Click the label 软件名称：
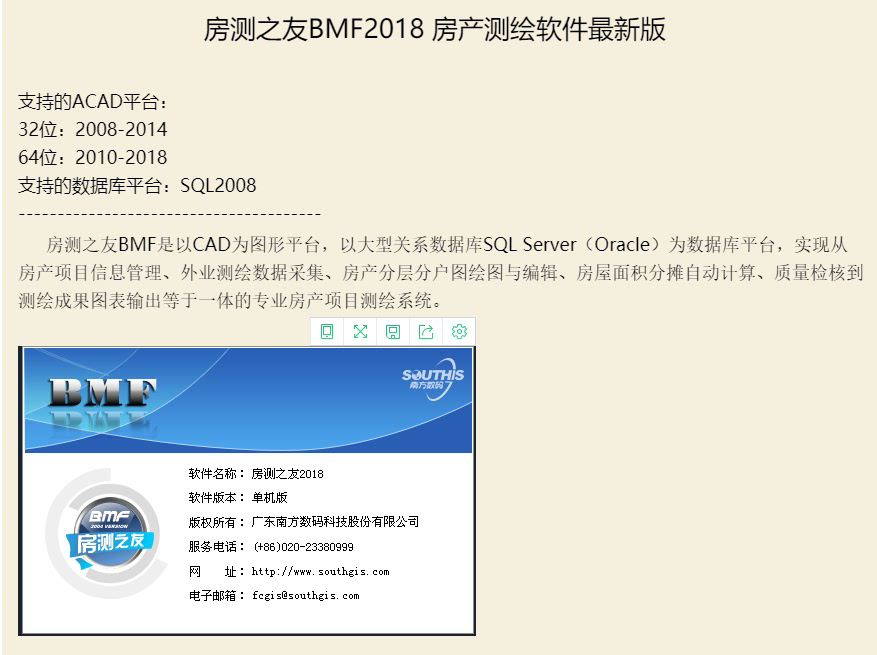Viewport: 877px width, 655px height. pyautogui.click(x=217, y=474)
